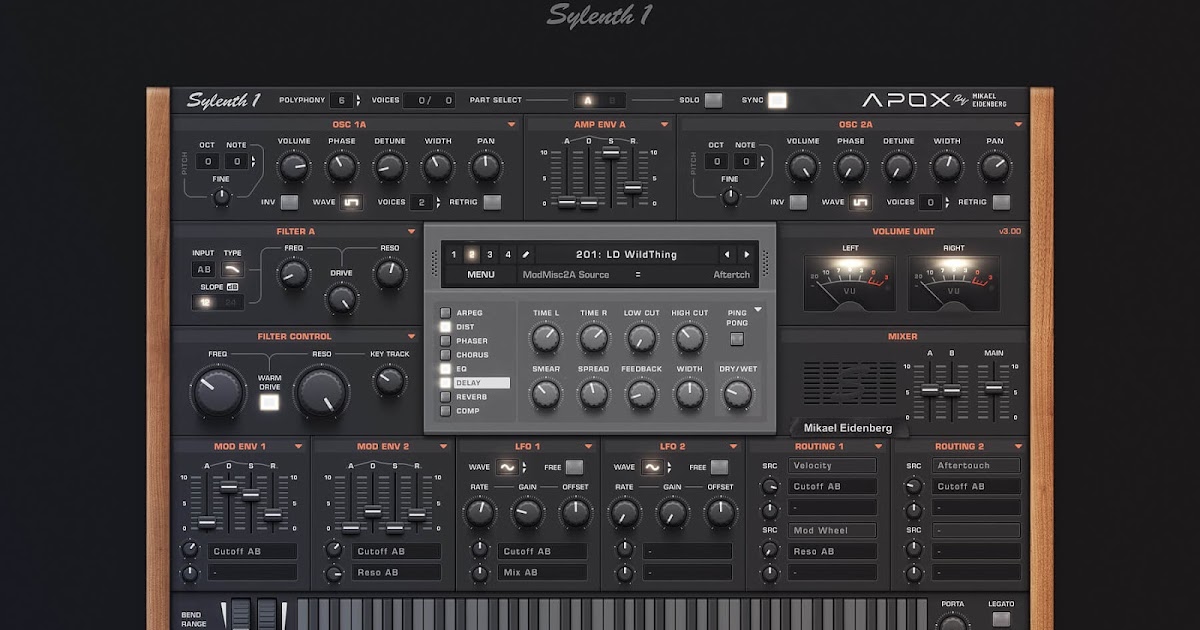The image size is (1200, 630).
Task: Adjust the AMP ENV A sustain slider
Action: click(x=610, y=152)
